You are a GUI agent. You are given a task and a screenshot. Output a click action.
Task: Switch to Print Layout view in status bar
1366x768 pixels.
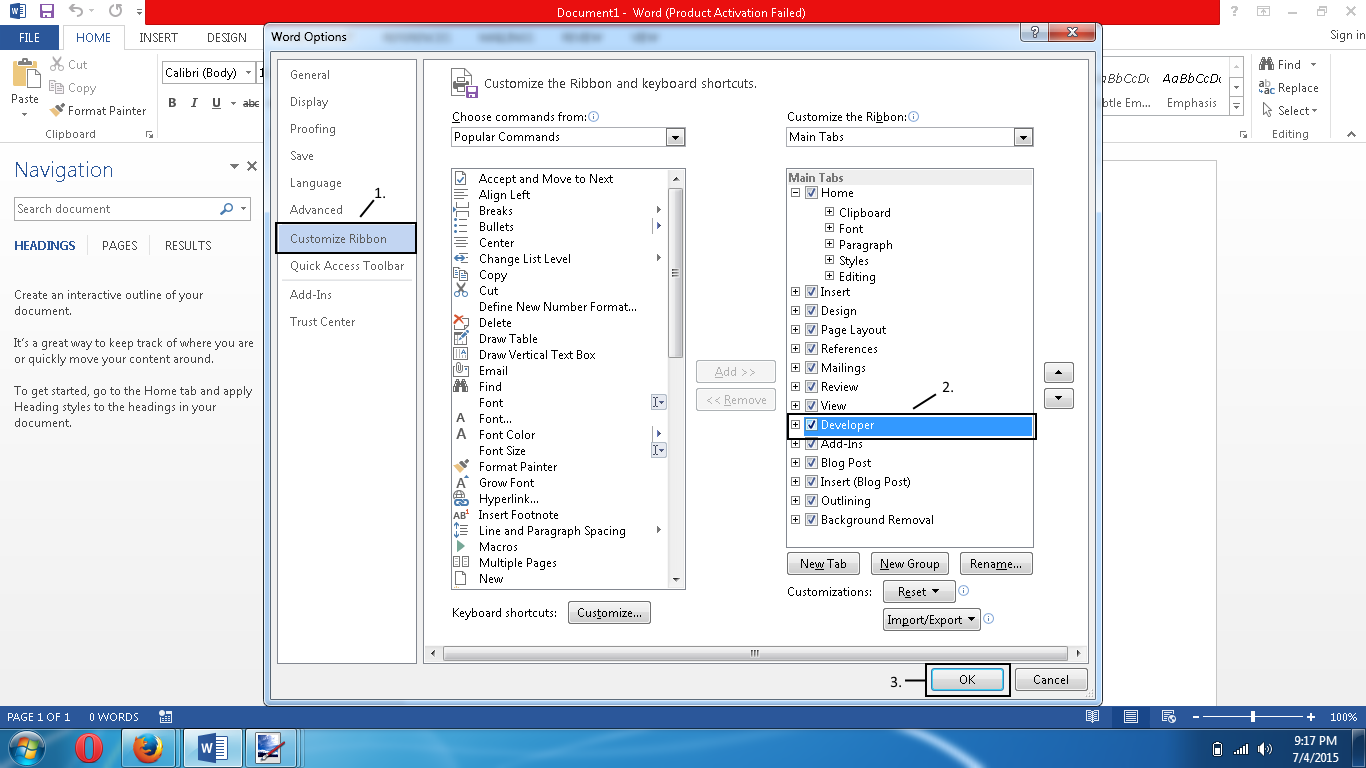pos(1131,717)
